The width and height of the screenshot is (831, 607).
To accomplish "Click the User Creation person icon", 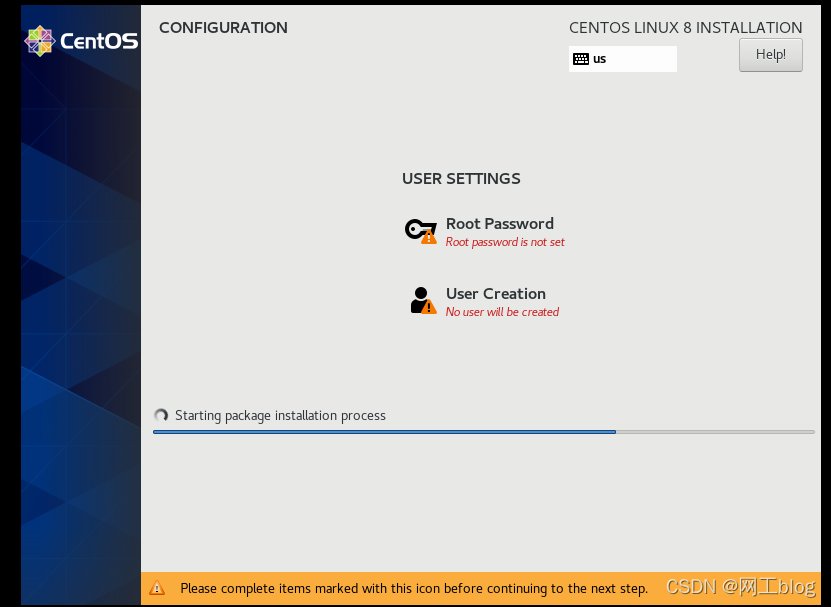I will 423,301.
